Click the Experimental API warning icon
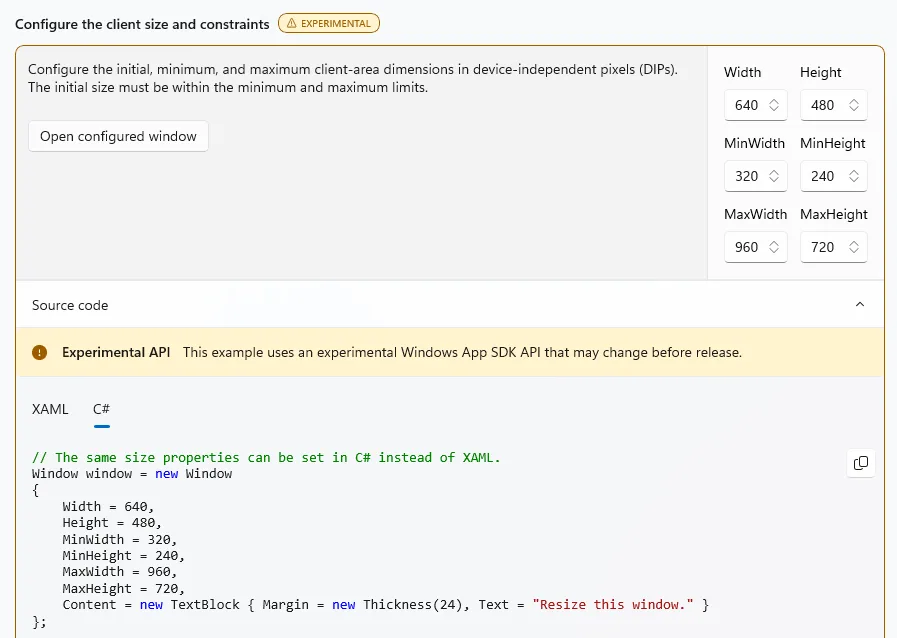Image resolution: width=897 pixels, height=638 pixels. 39,352
